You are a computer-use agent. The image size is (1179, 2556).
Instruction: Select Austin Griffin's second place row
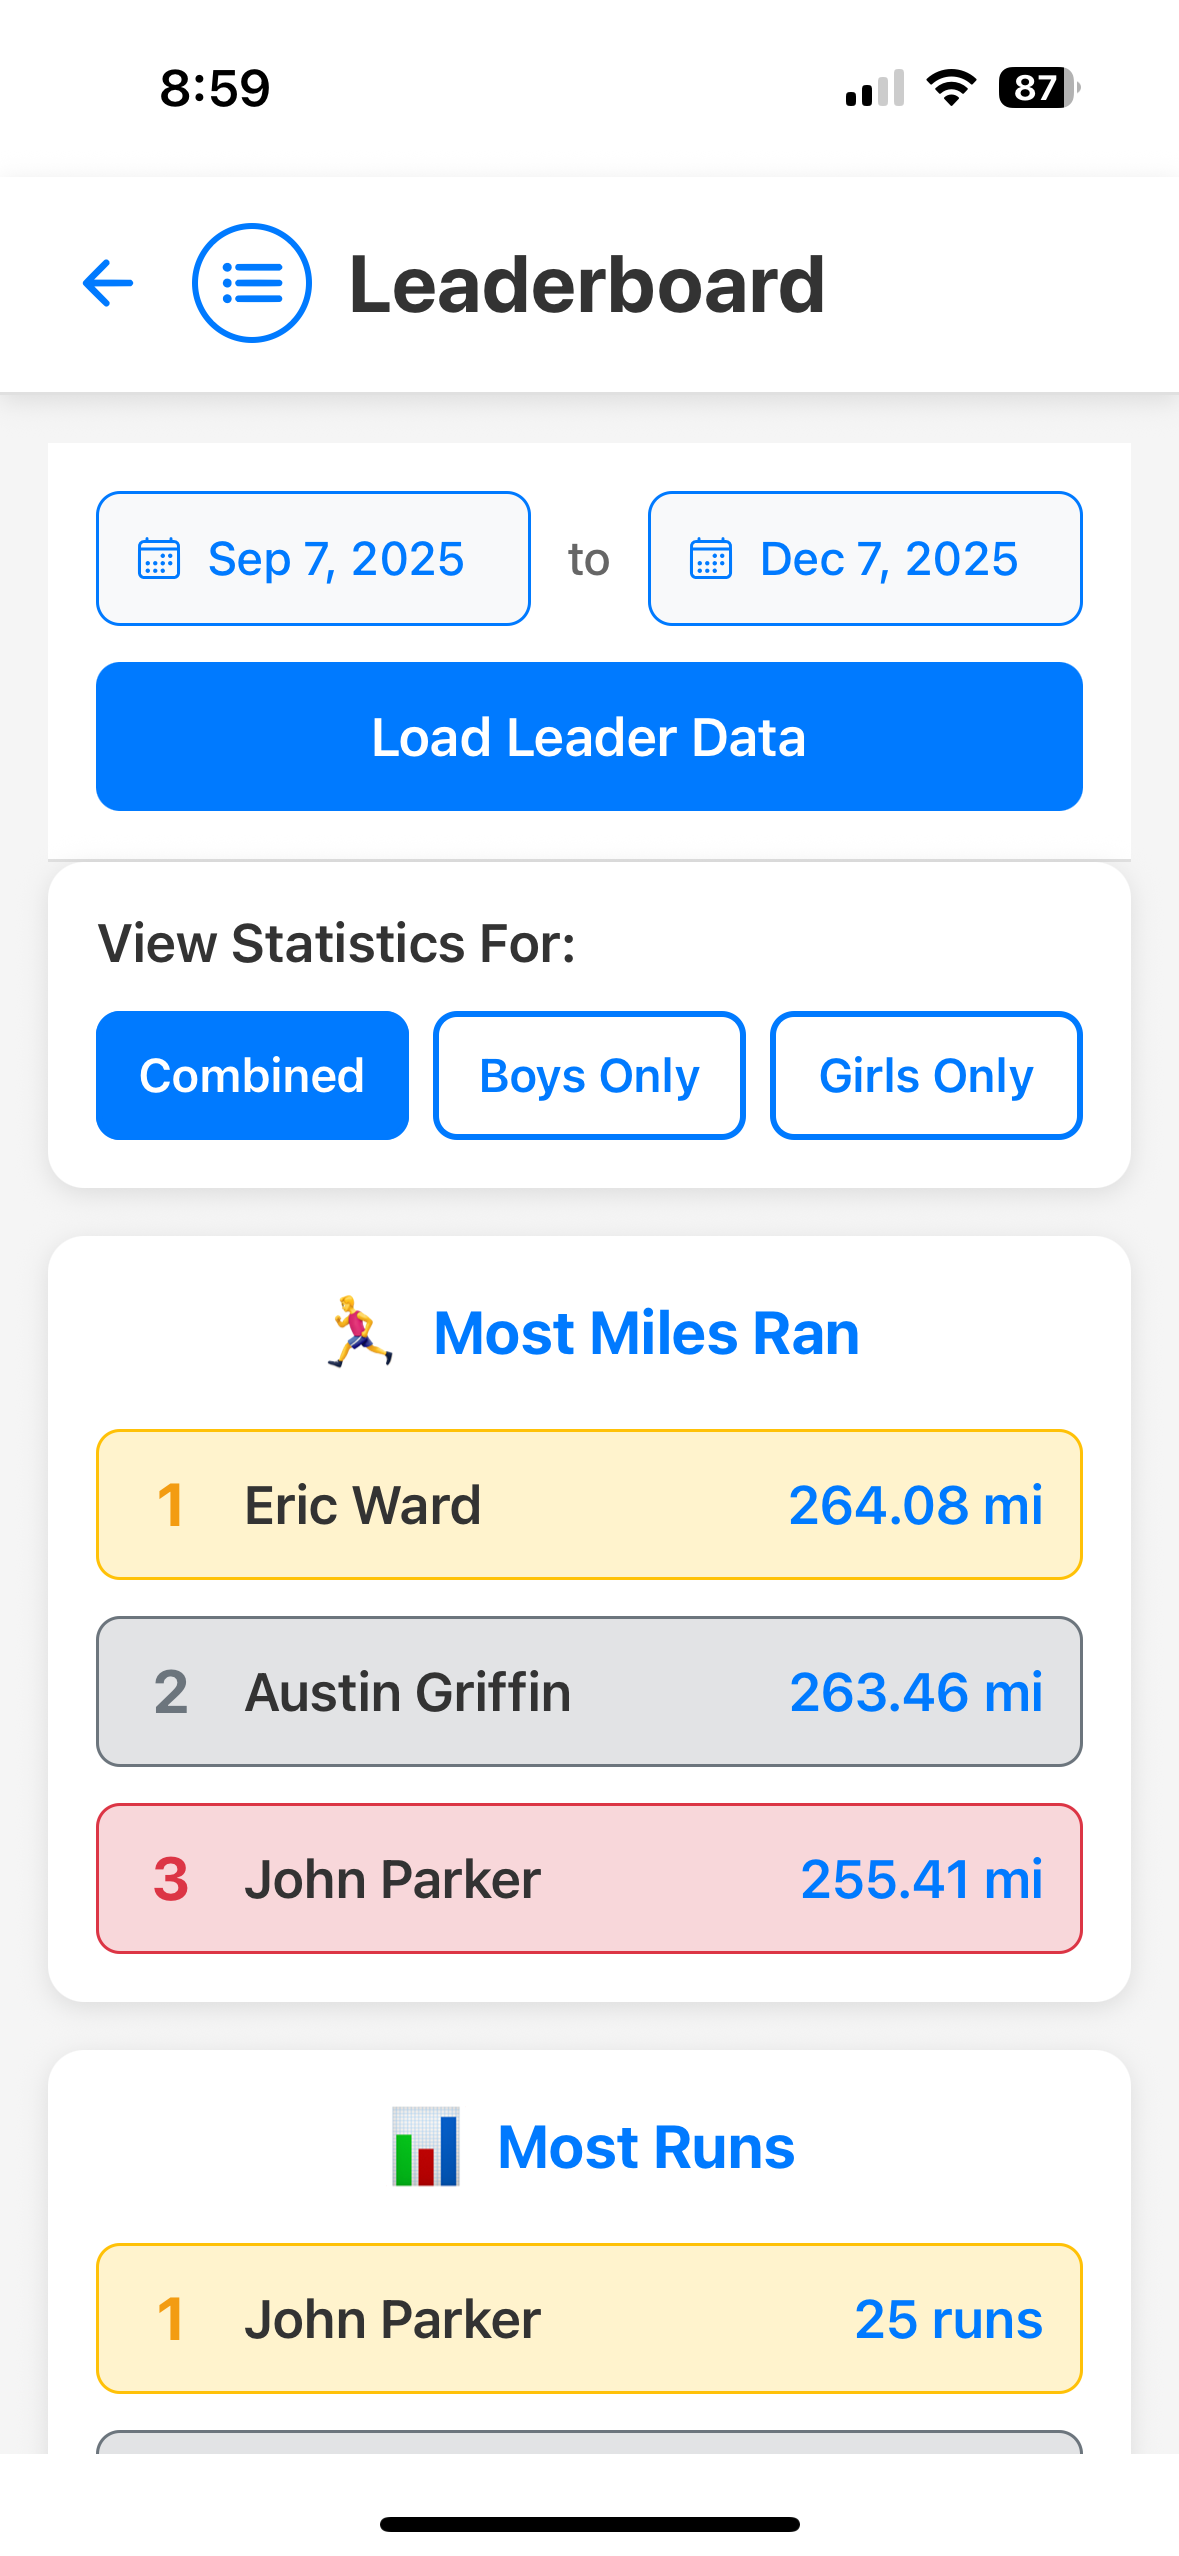[x=589, y=1692]
